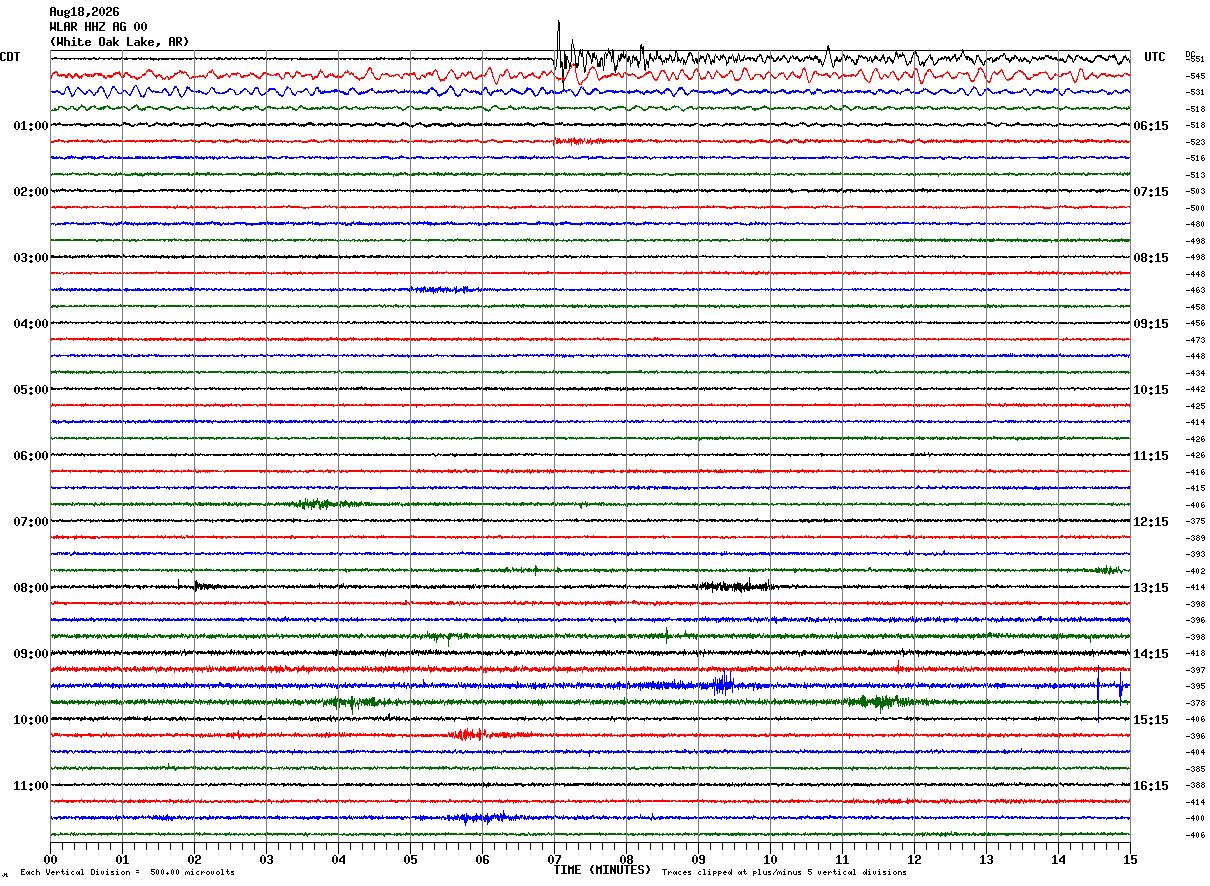Select the 01:00 CDT time label
Image resolution: width=1210 pixels, height=886 pixels.
[x=30, y=126]
